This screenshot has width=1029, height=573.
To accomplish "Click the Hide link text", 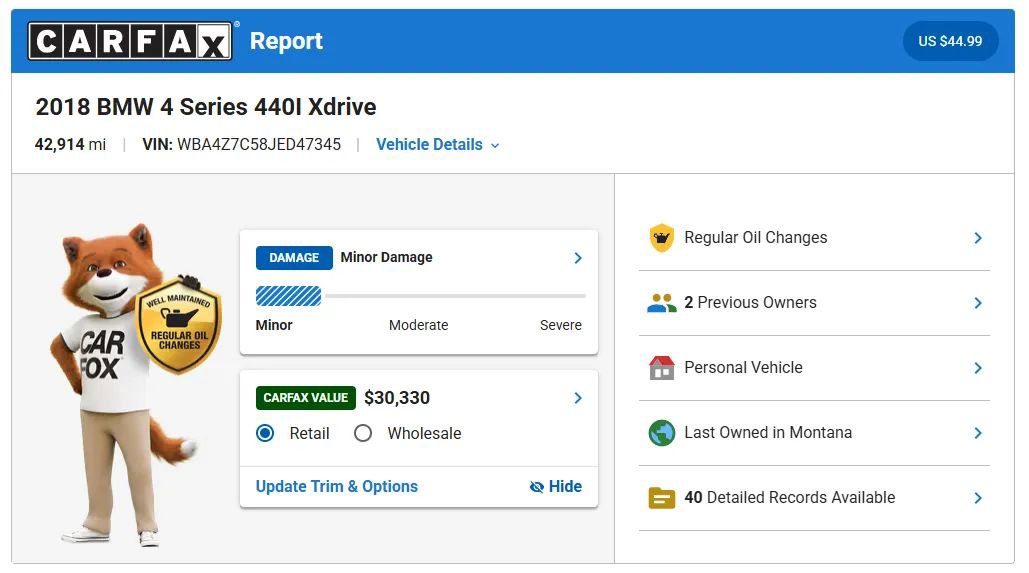I will tap(565, 486).
